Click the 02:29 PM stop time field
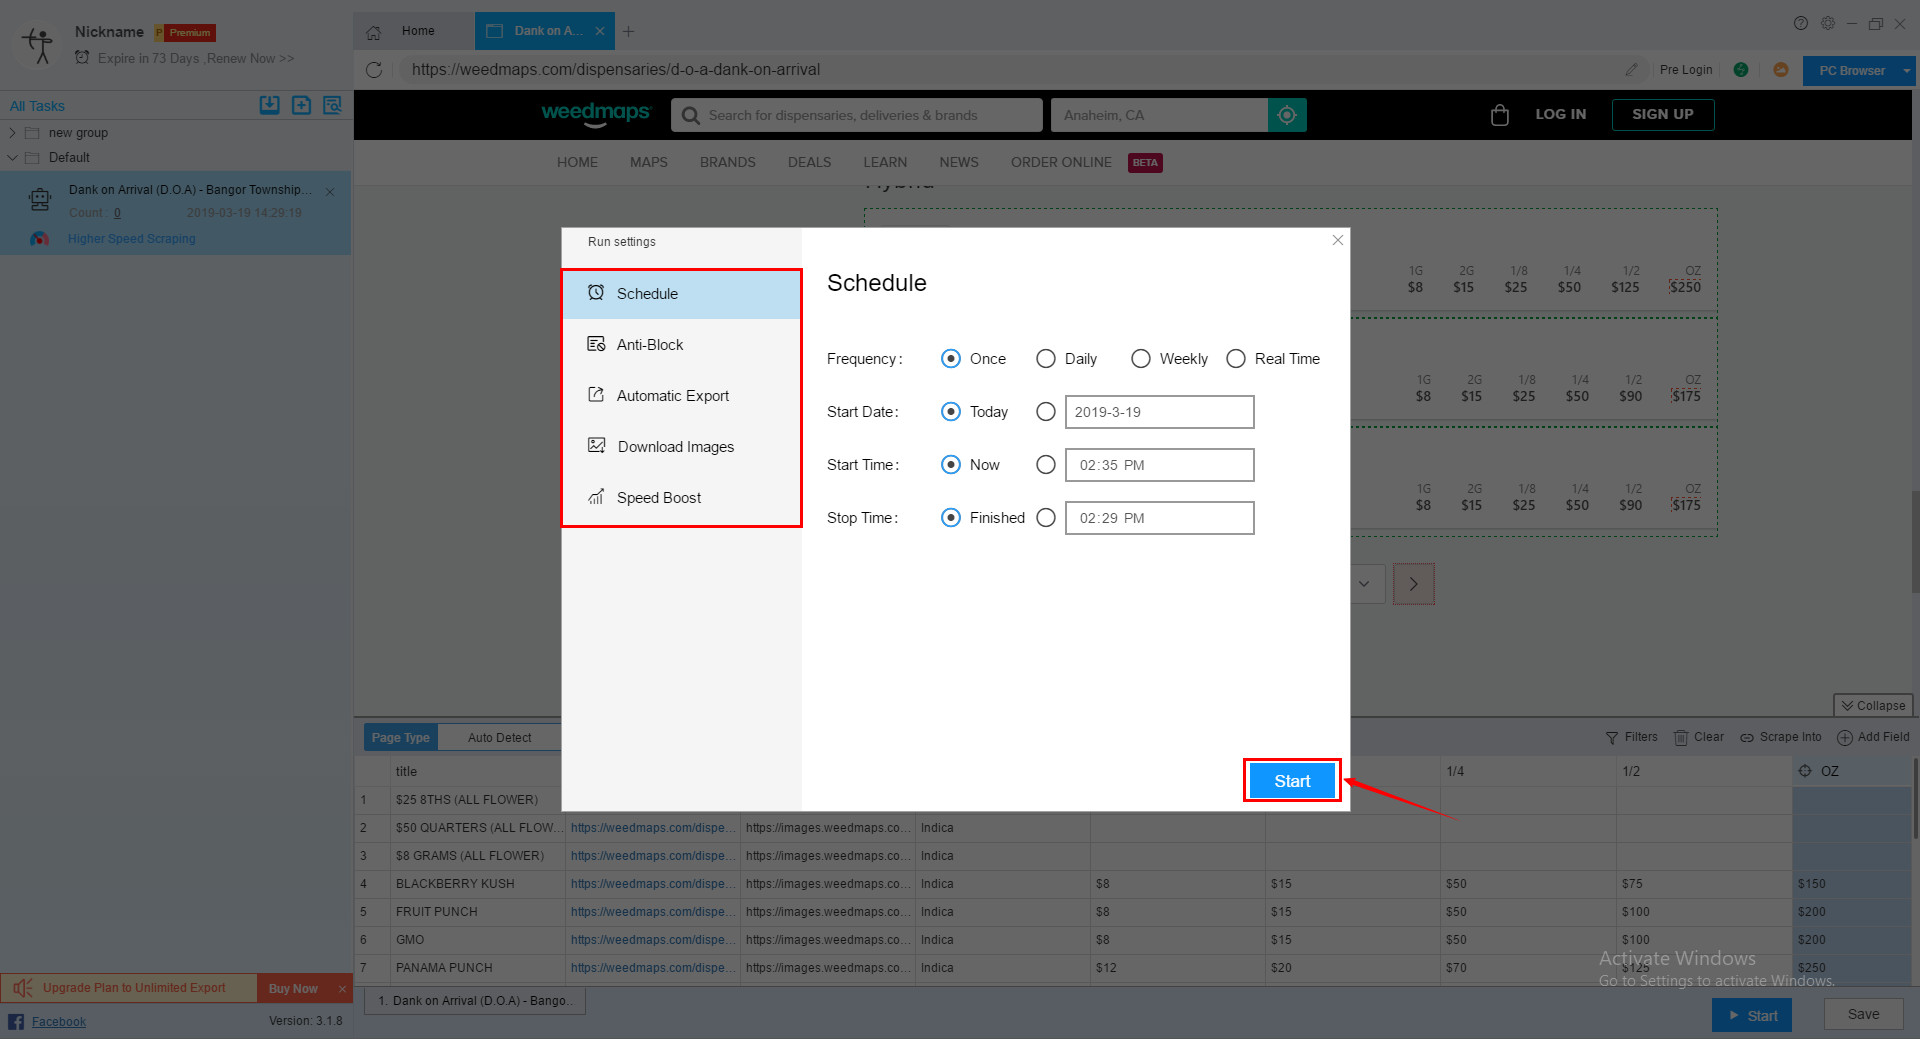1920x1039 pixels. click(1159, 518)
